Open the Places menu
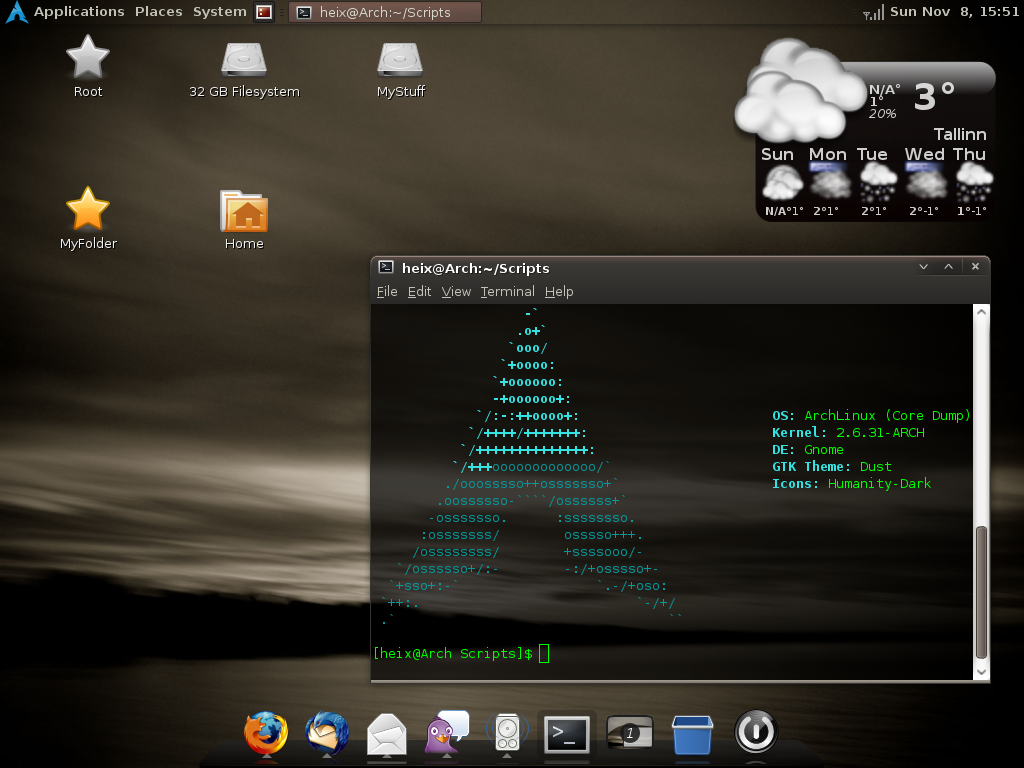This screenshot has width=1024, height=768. pos(159,12)
